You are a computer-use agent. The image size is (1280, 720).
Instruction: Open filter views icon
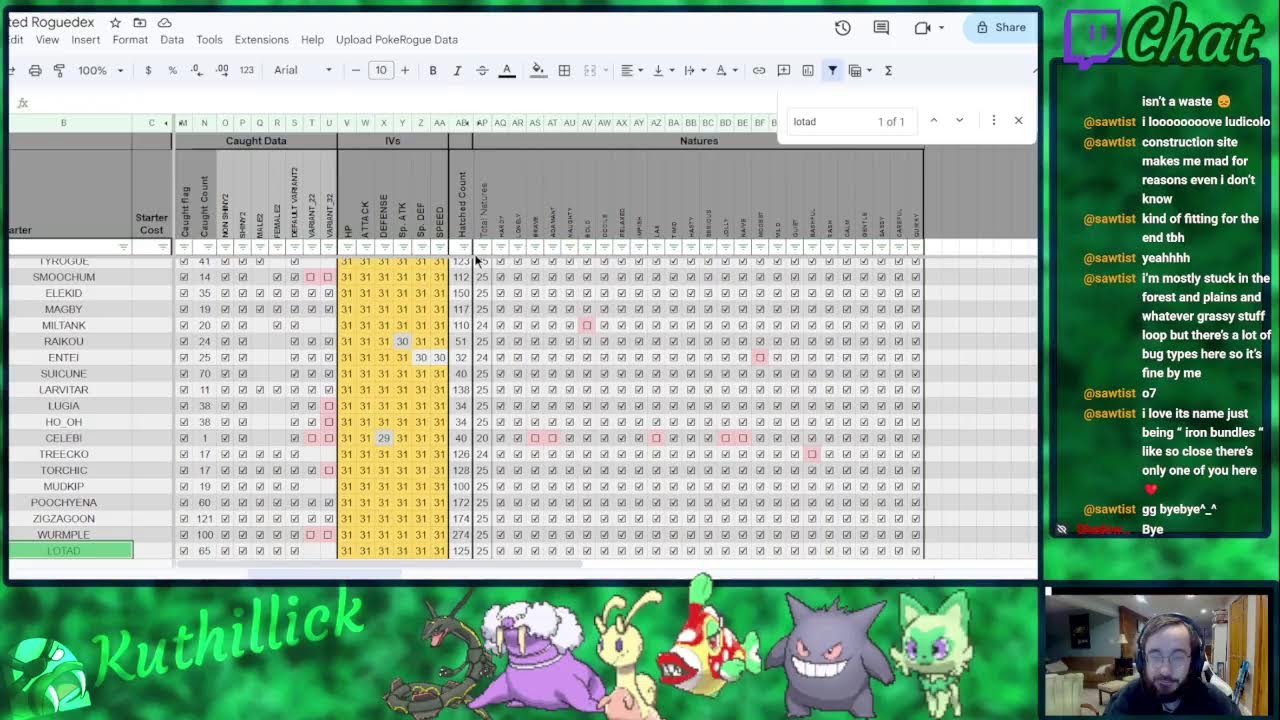855,70
